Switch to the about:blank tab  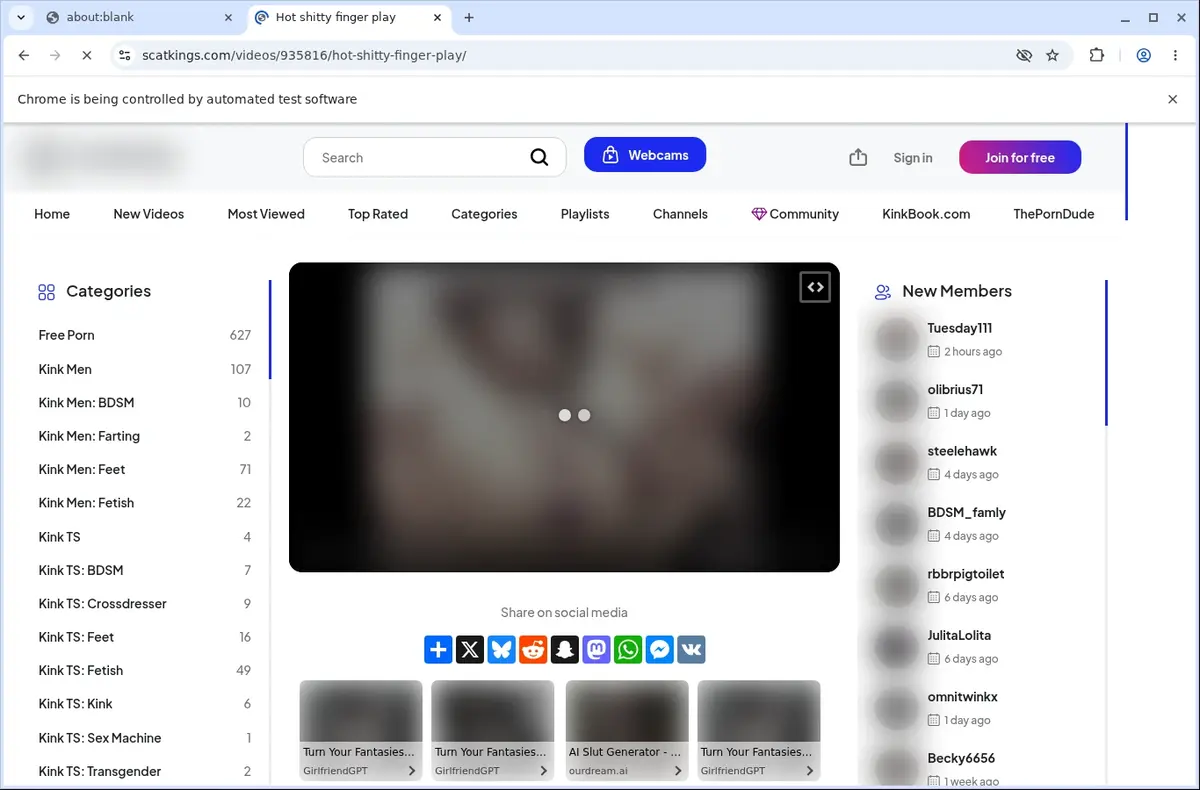coord(137,17)
